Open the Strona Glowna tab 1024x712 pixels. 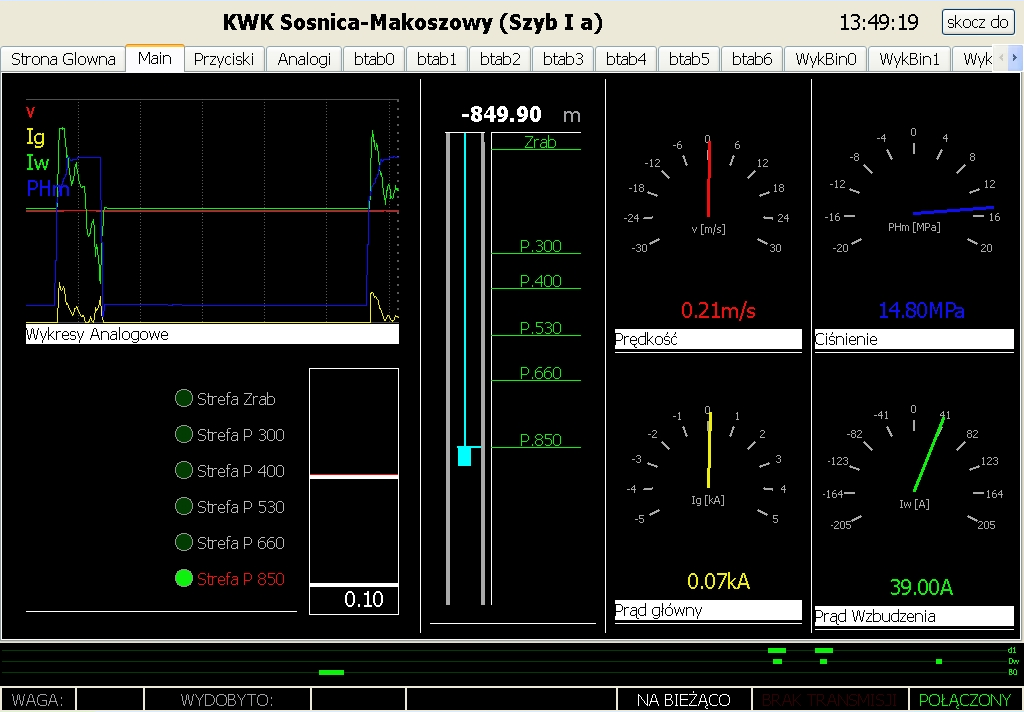[63, 59]
